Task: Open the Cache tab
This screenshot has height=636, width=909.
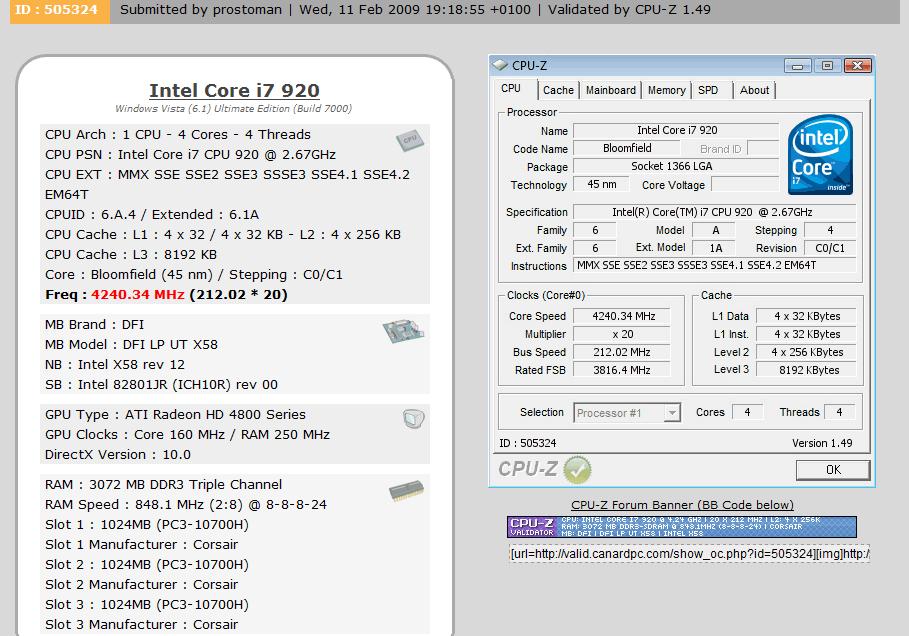Action: coord(558,90)
